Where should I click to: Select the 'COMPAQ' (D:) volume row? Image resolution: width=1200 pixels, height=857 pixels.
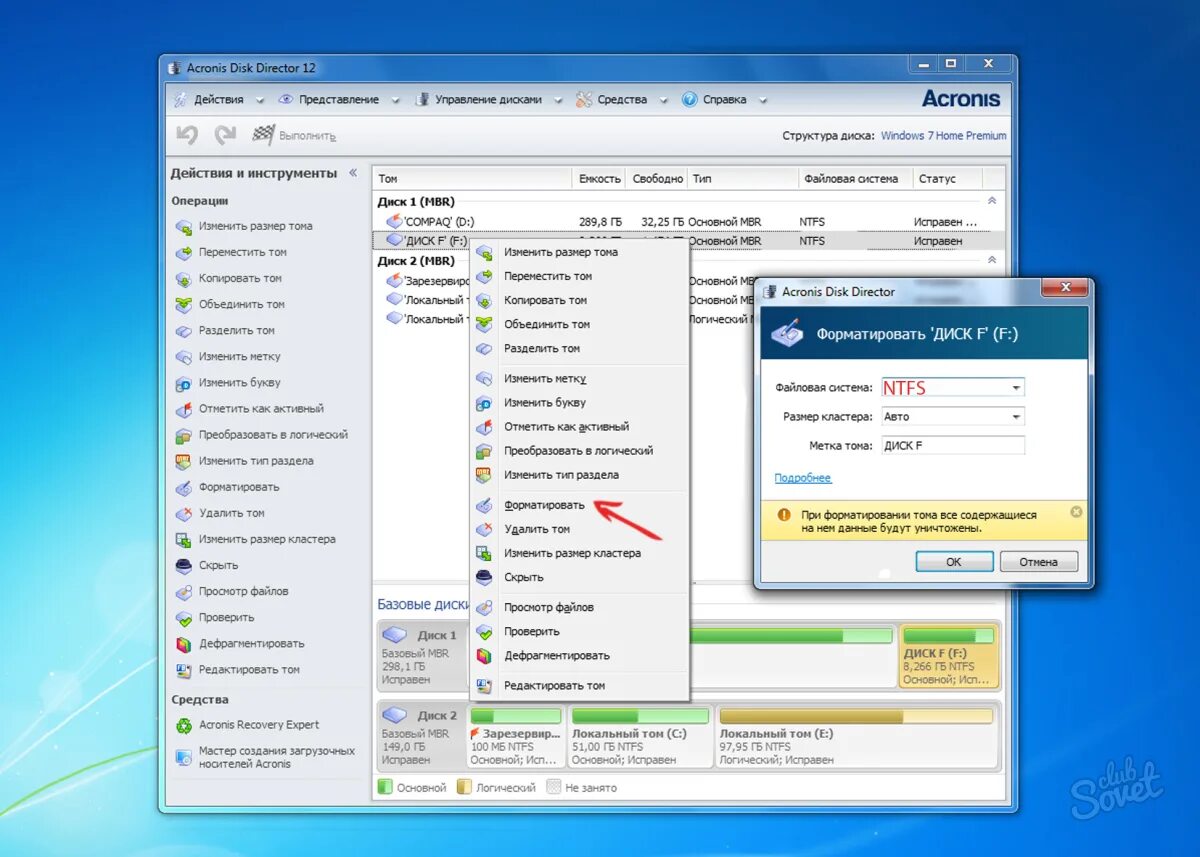click(x=688, y=221)
